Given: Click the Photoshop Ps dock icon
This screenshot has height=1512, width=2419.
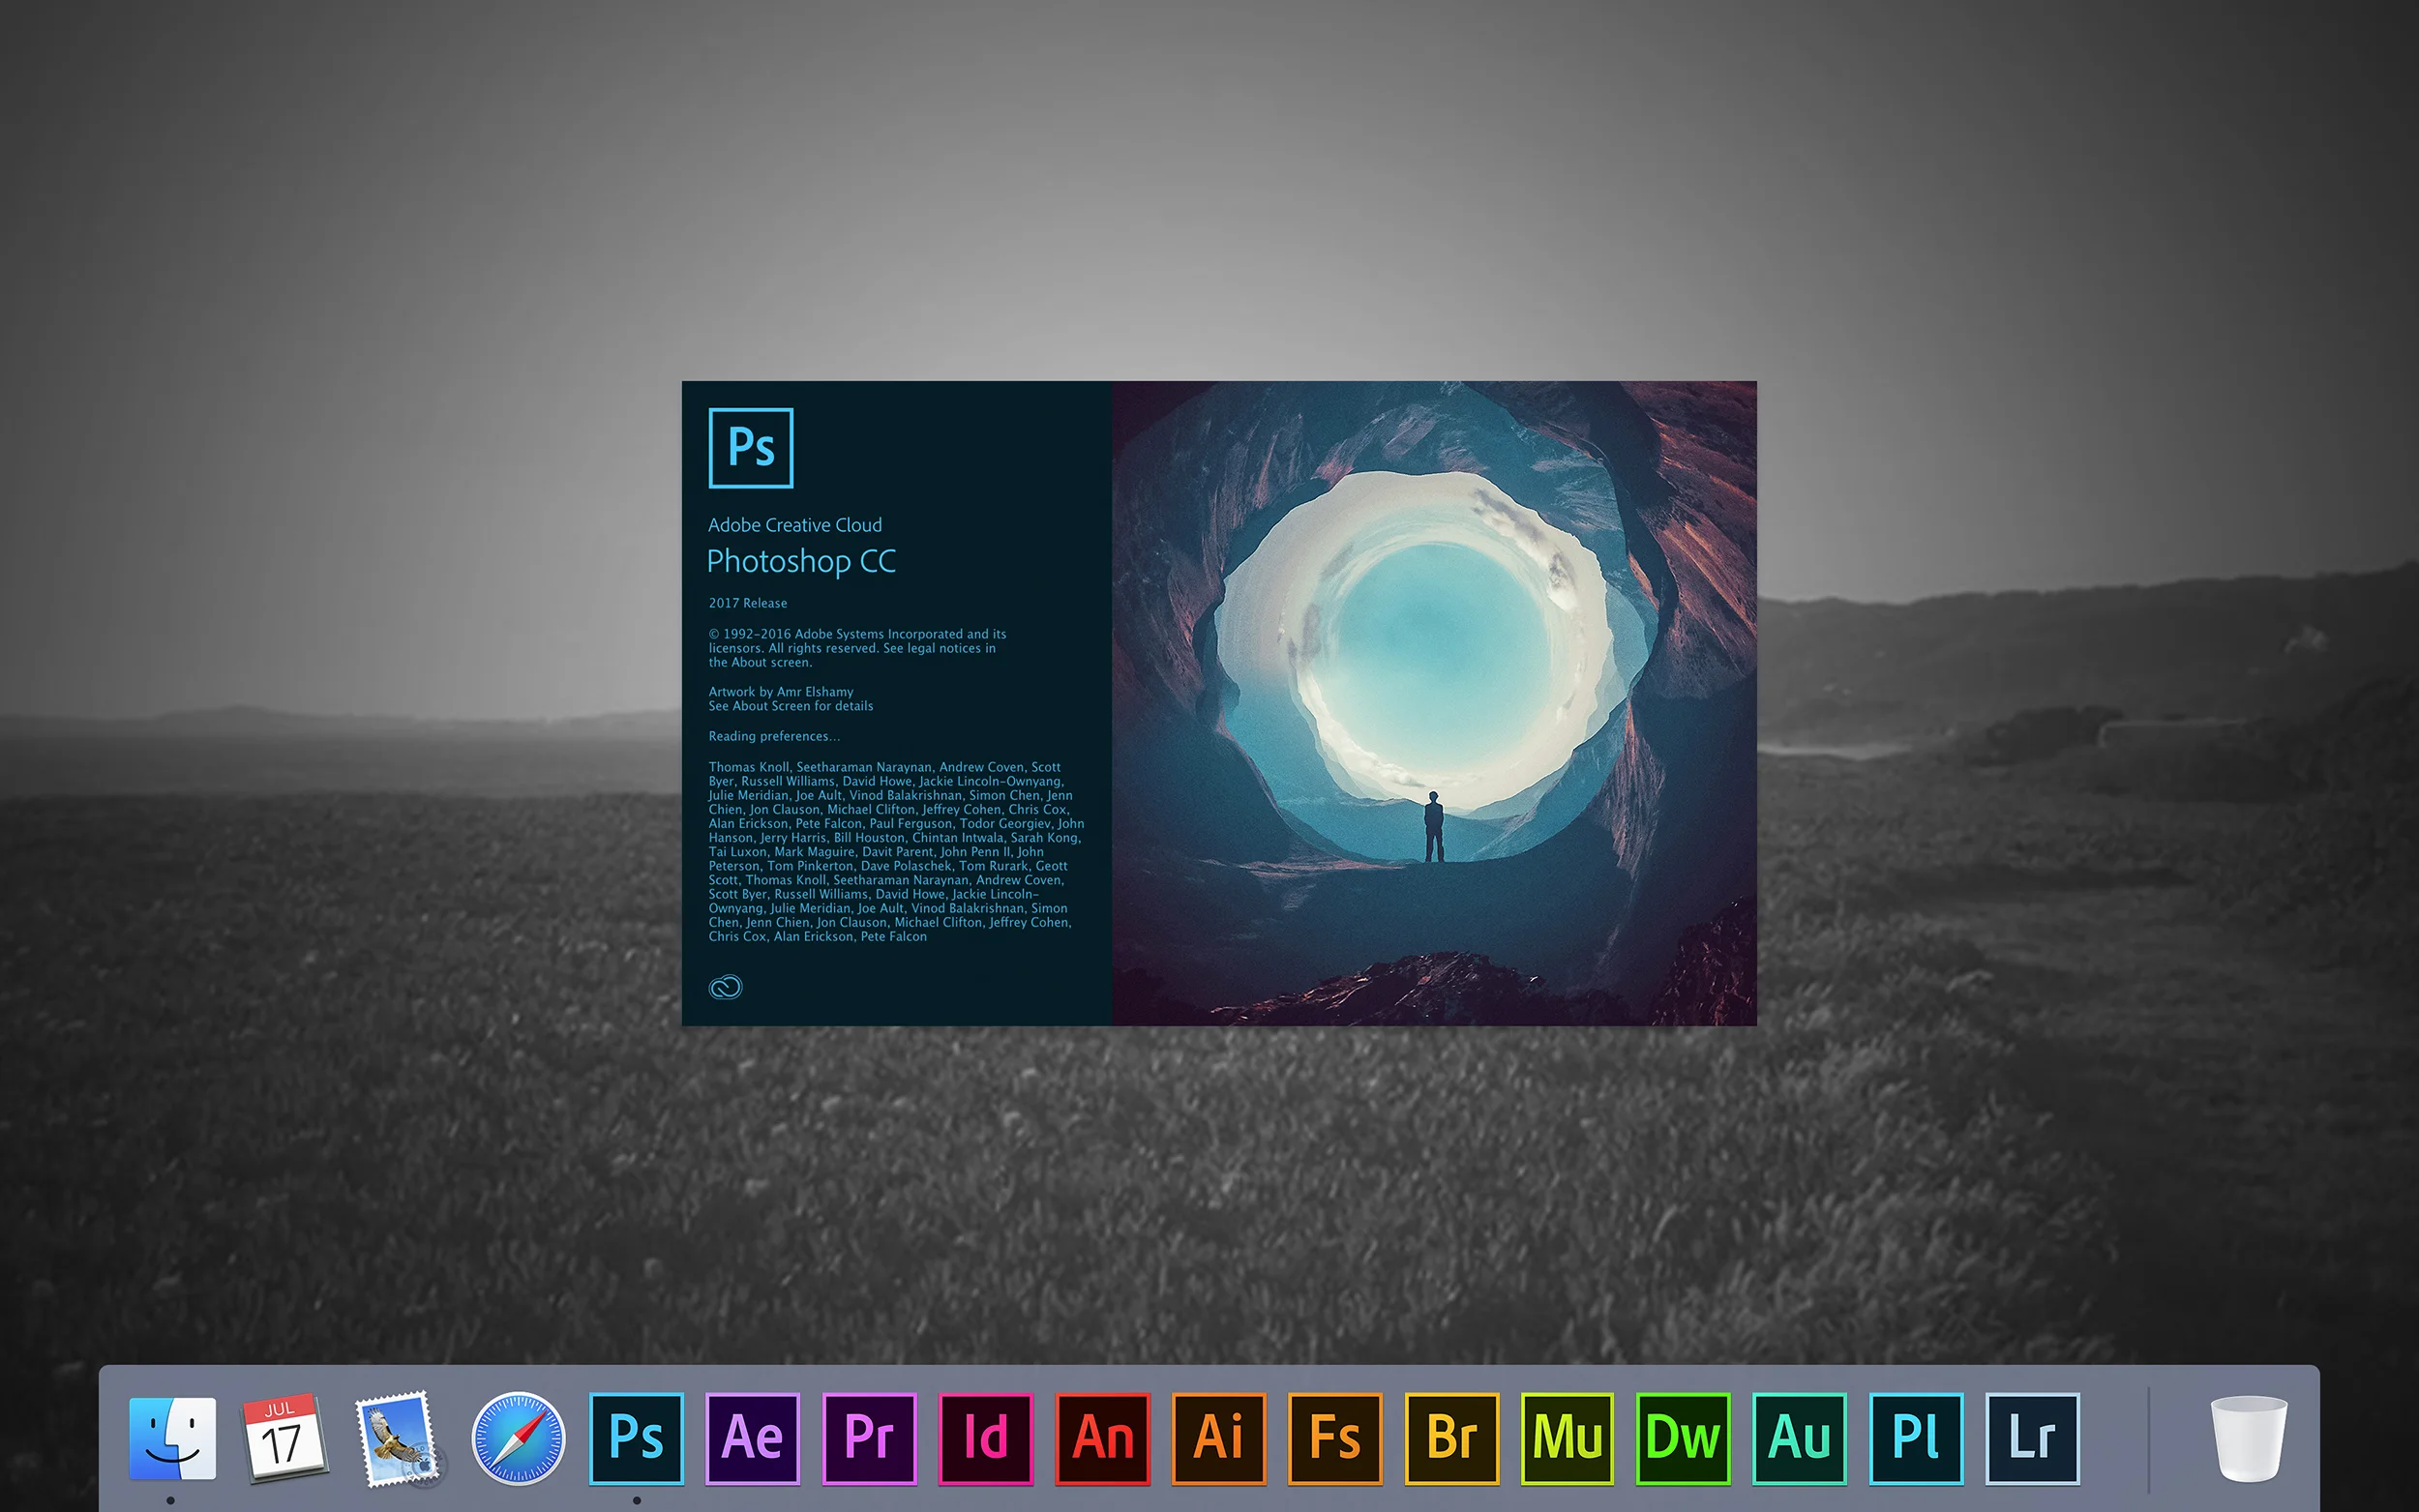Looking at the screenshot, I should coord(636,1438).
